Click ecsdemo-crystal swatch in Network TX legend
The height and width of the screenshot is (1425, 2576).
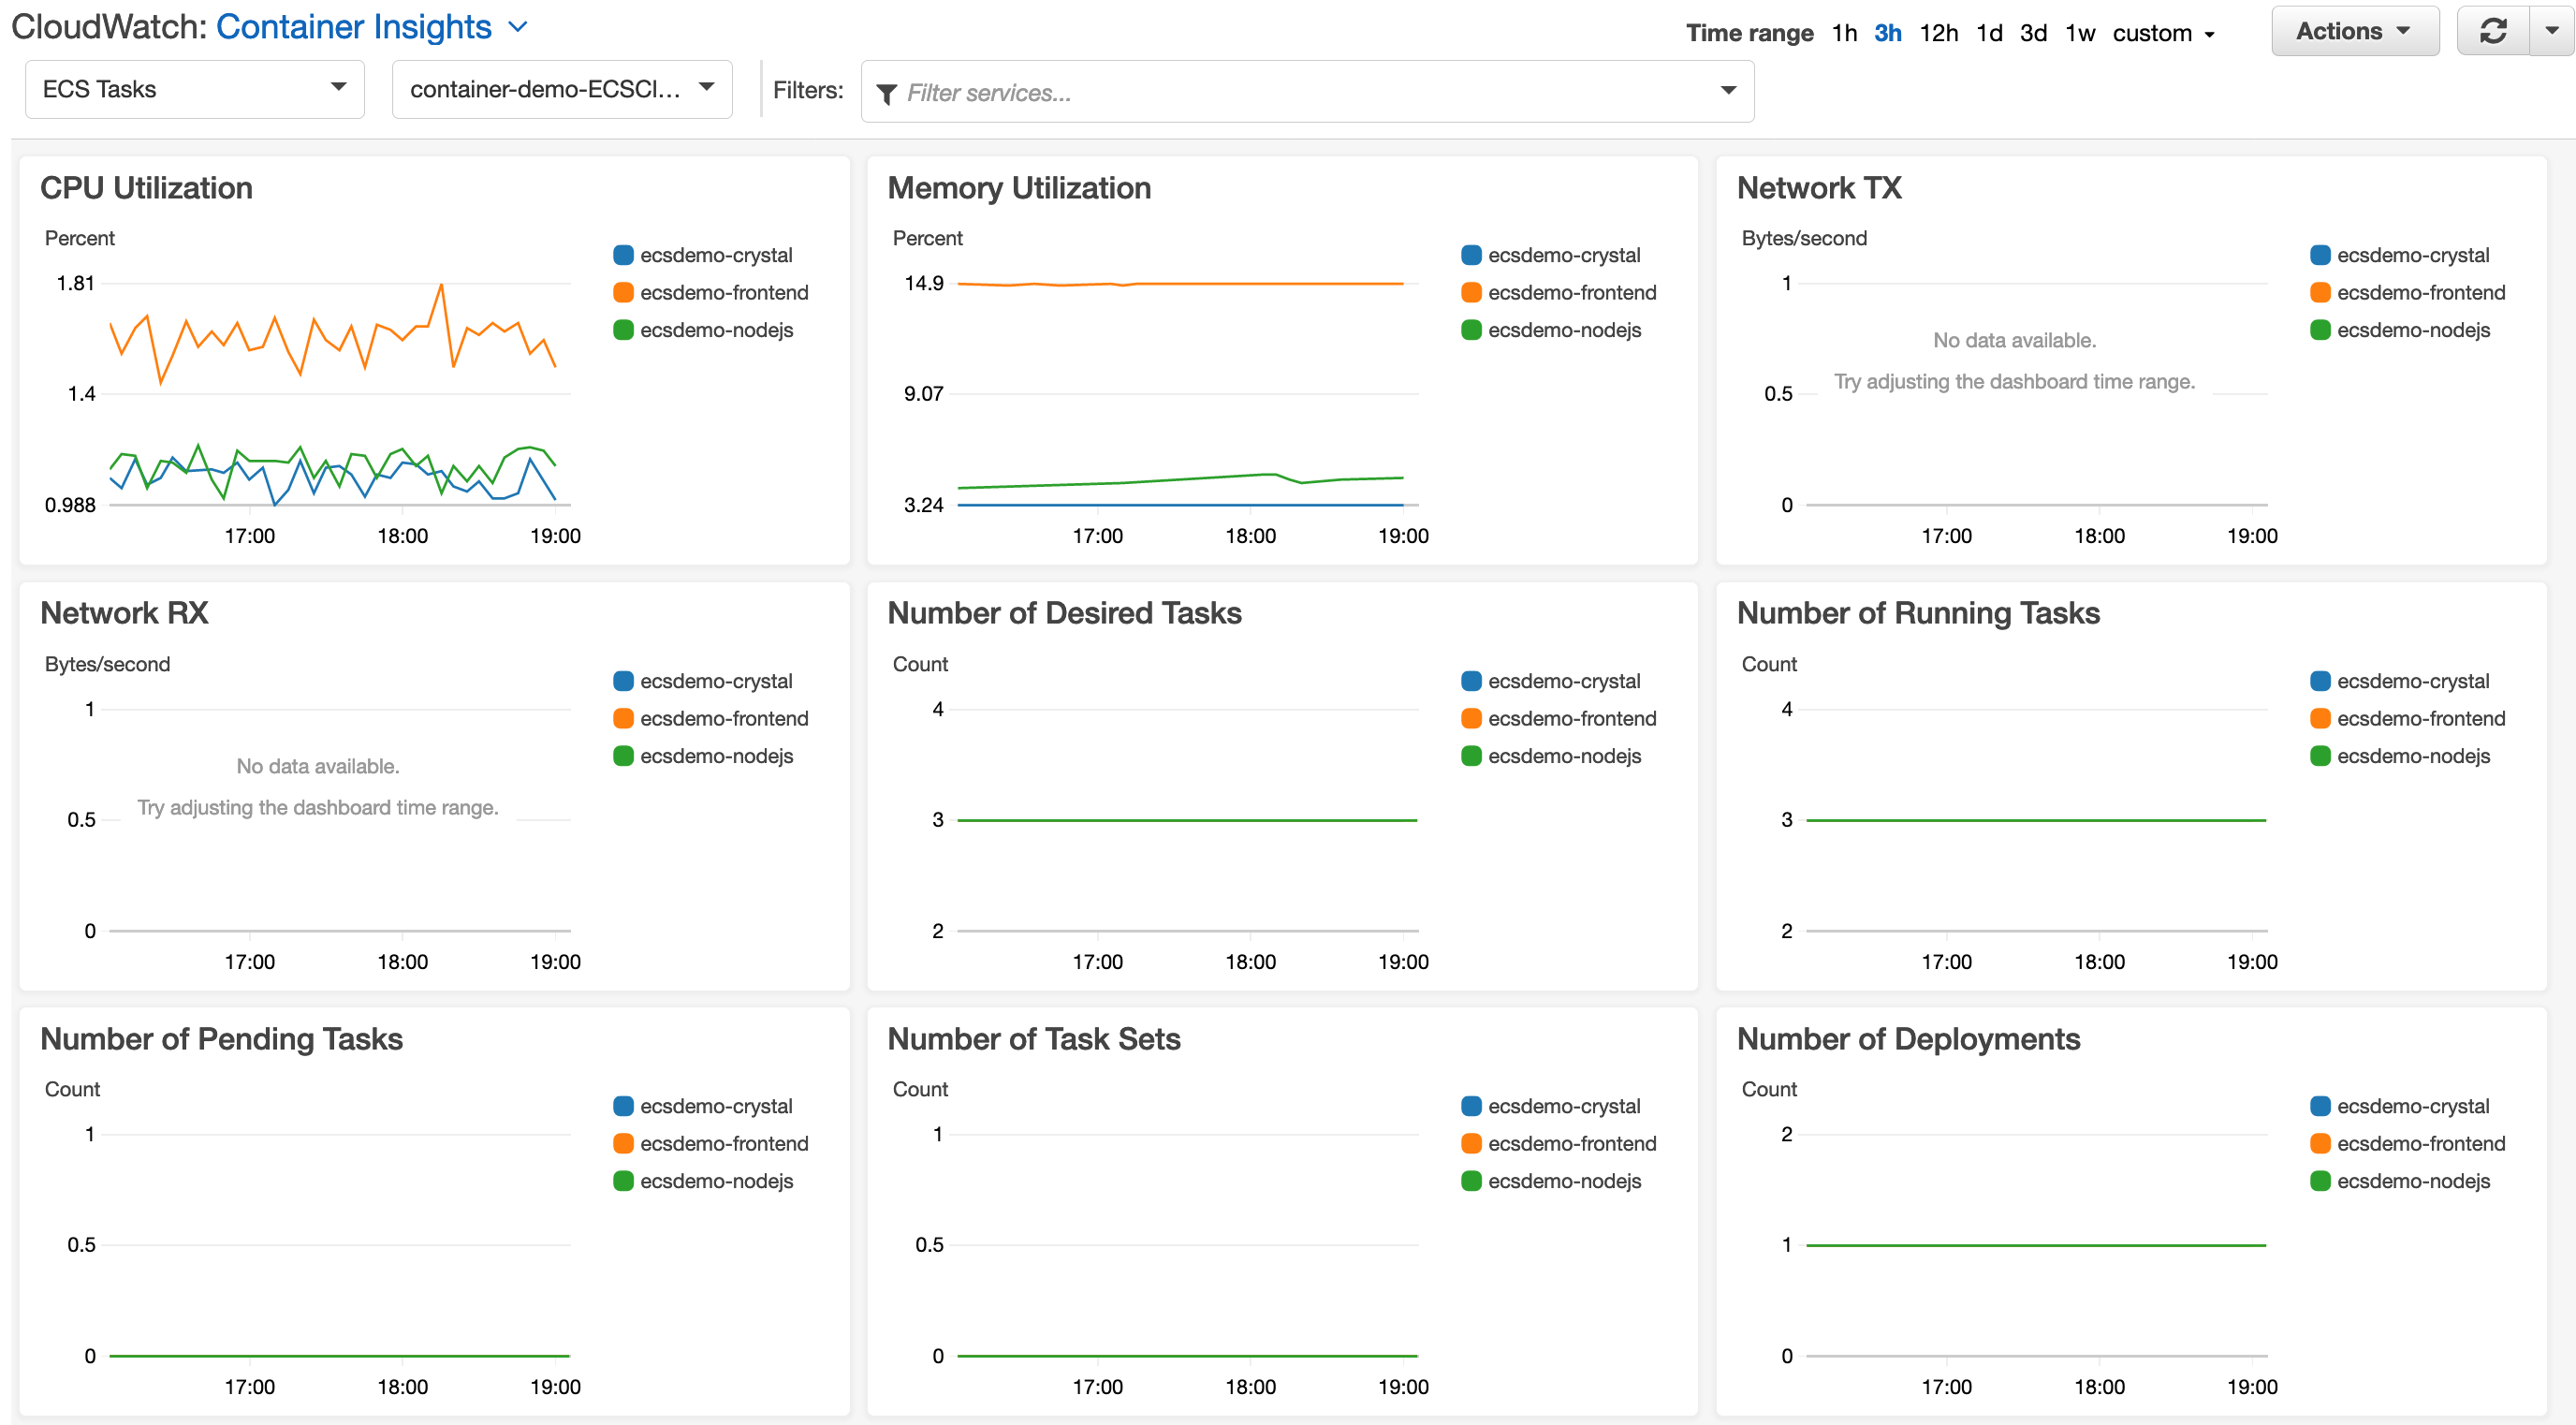[x=2320, y=255]
